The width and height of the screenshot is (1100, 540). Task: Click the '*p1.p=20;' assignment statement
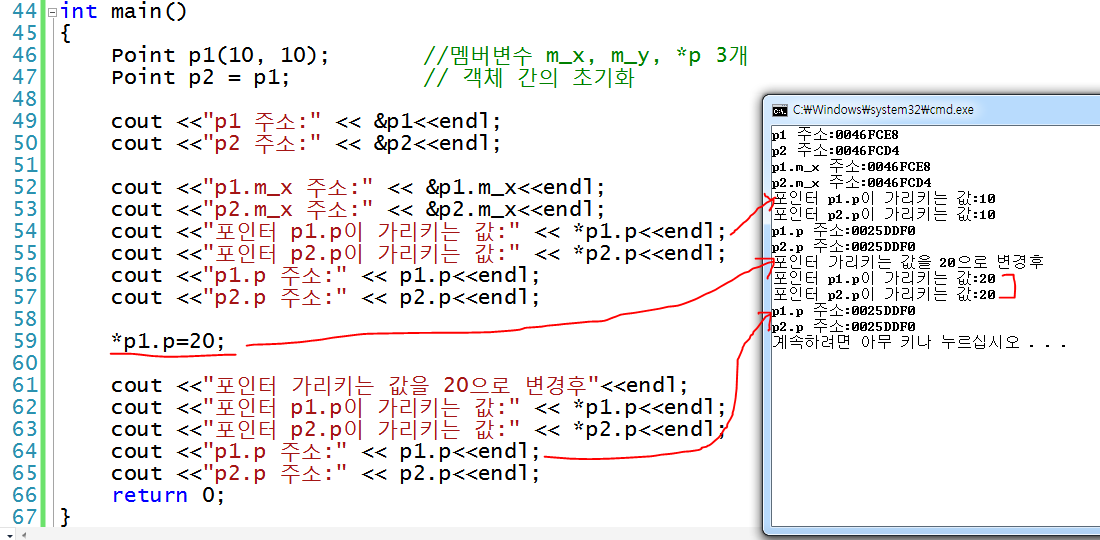point(168,342)
